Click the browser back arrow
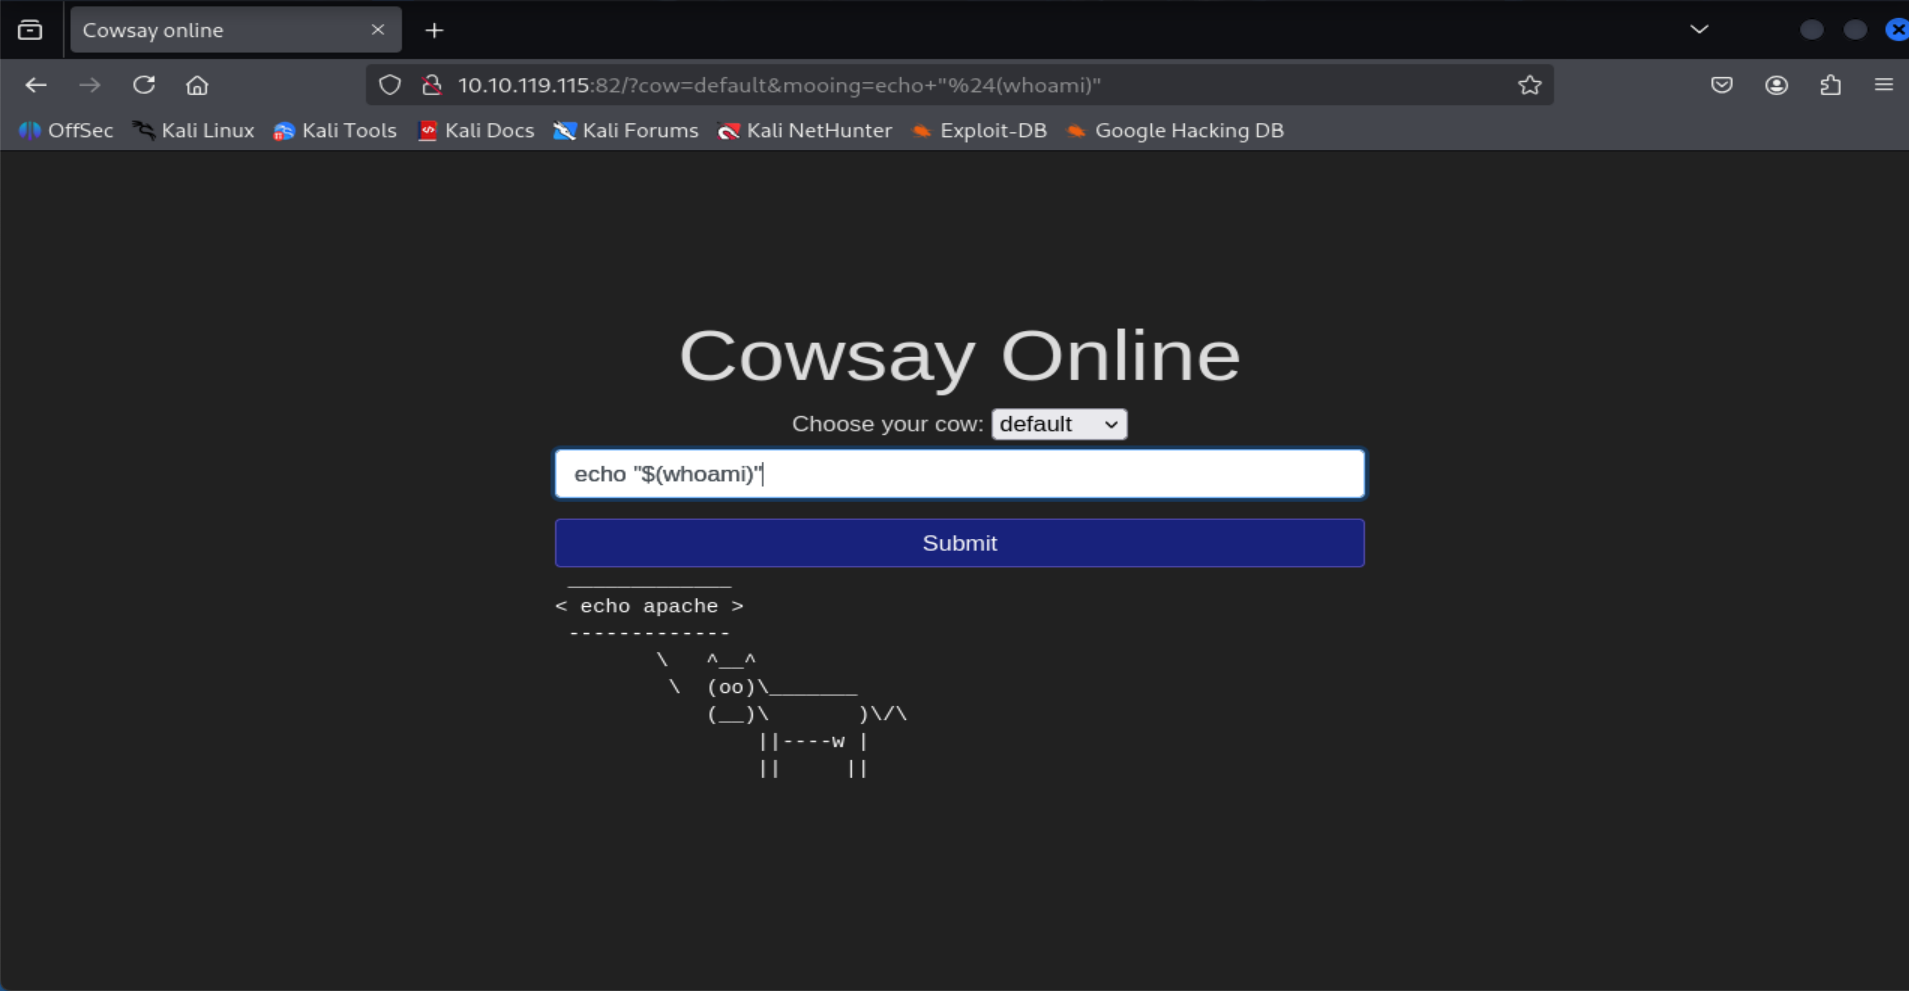Image resolution: width=1909 pixels, height=991 pixels. click(36, 85)
